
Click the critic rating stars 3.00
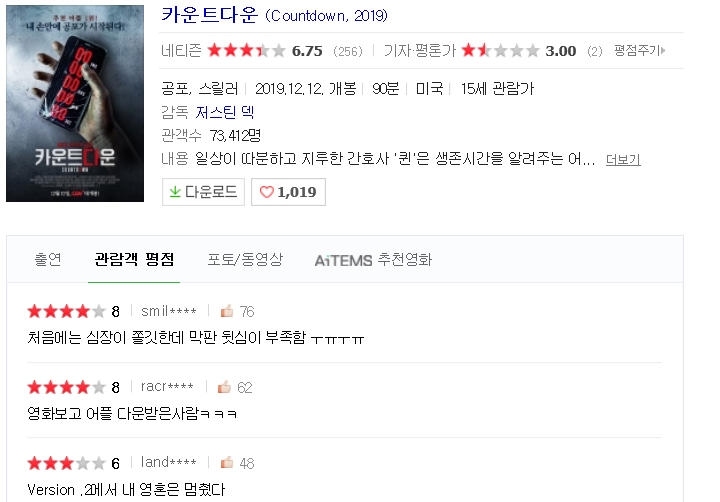pyautogui.click(x=500, y=51)
